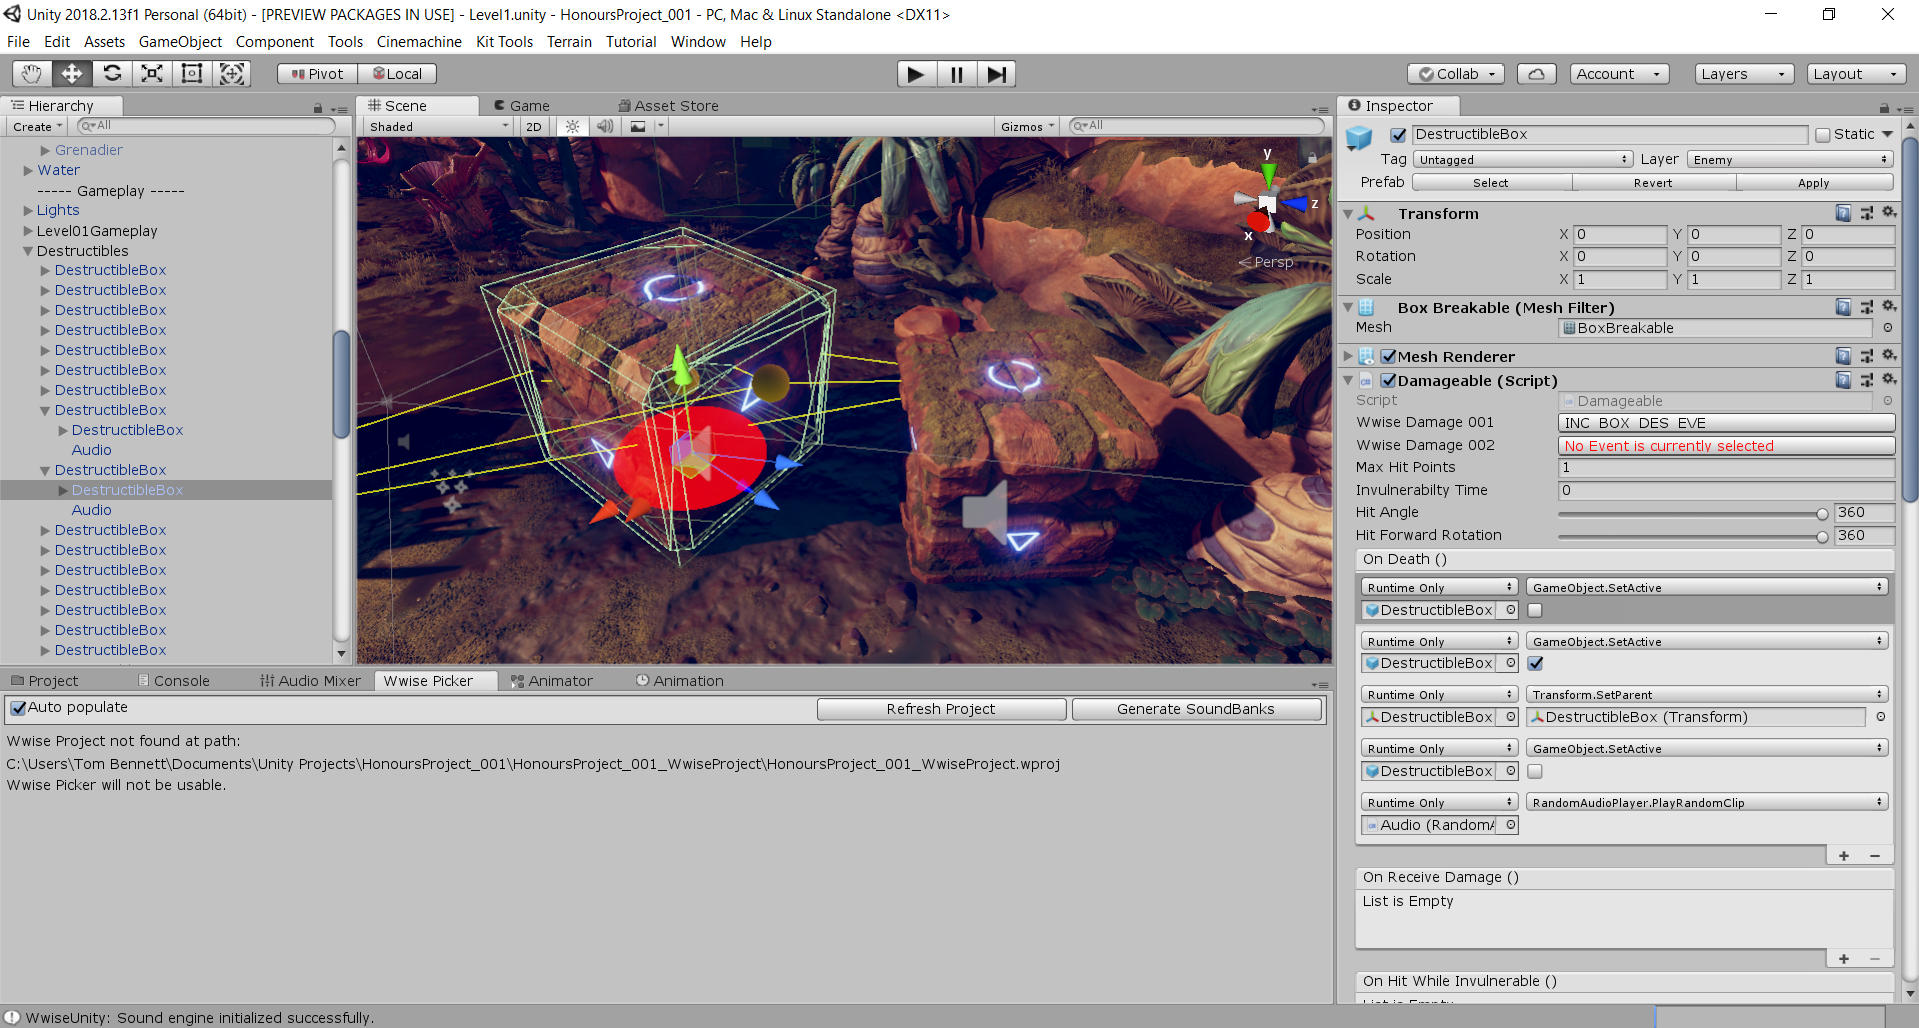Toggle fourth SetActive boolean checkbox
Viewport: 1919px width, 1028px height.
[x=1535, y=771]
